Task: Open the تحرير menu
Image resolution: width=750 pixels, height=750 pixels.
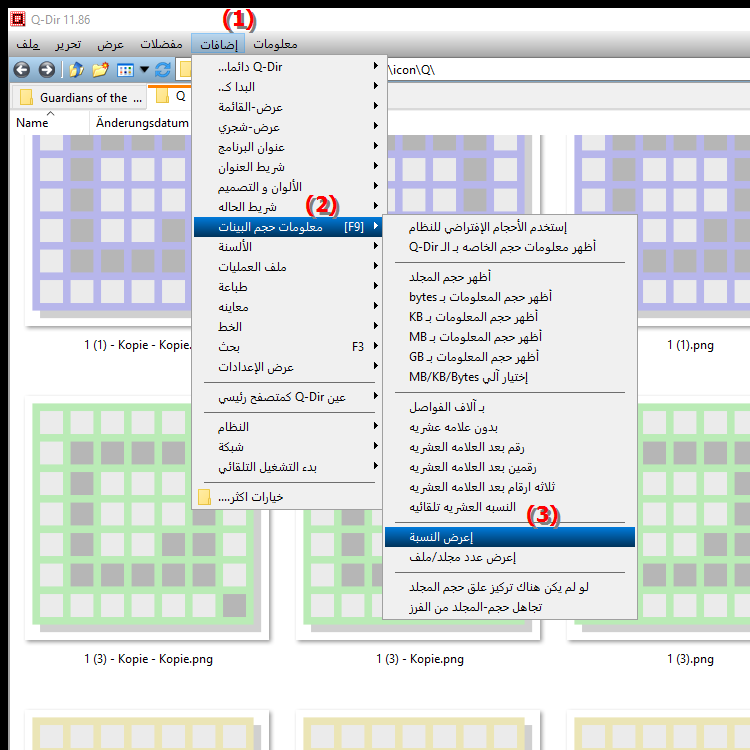Action: point(68,44)
